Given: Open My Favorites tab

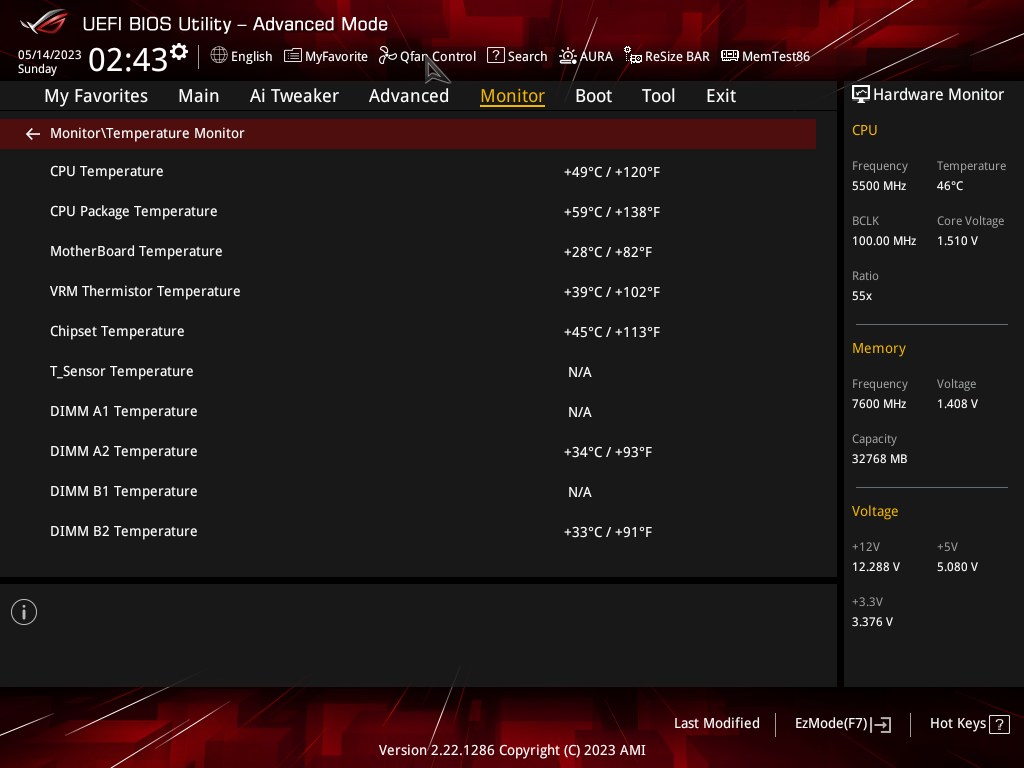Looking at the screenshot, I should click(96, 96).
